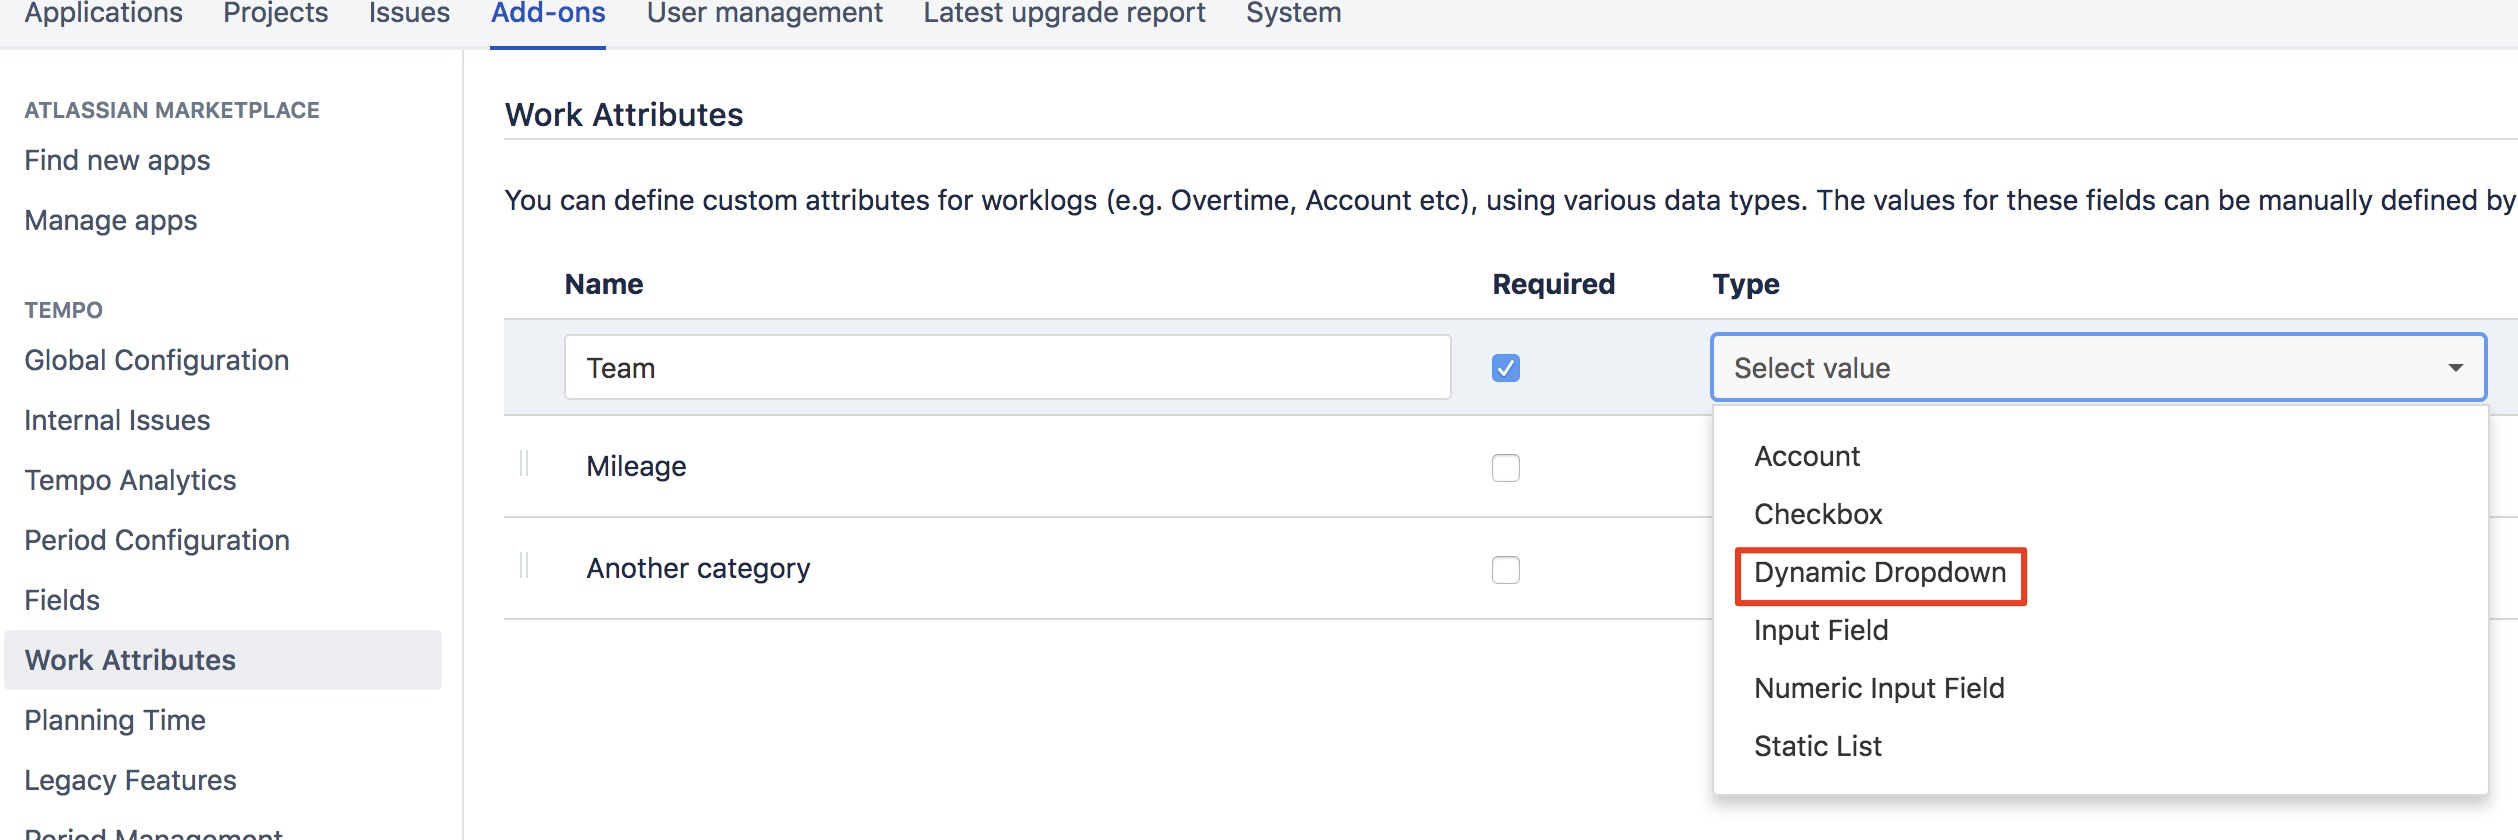Open Find new apps link

point(117,161)
